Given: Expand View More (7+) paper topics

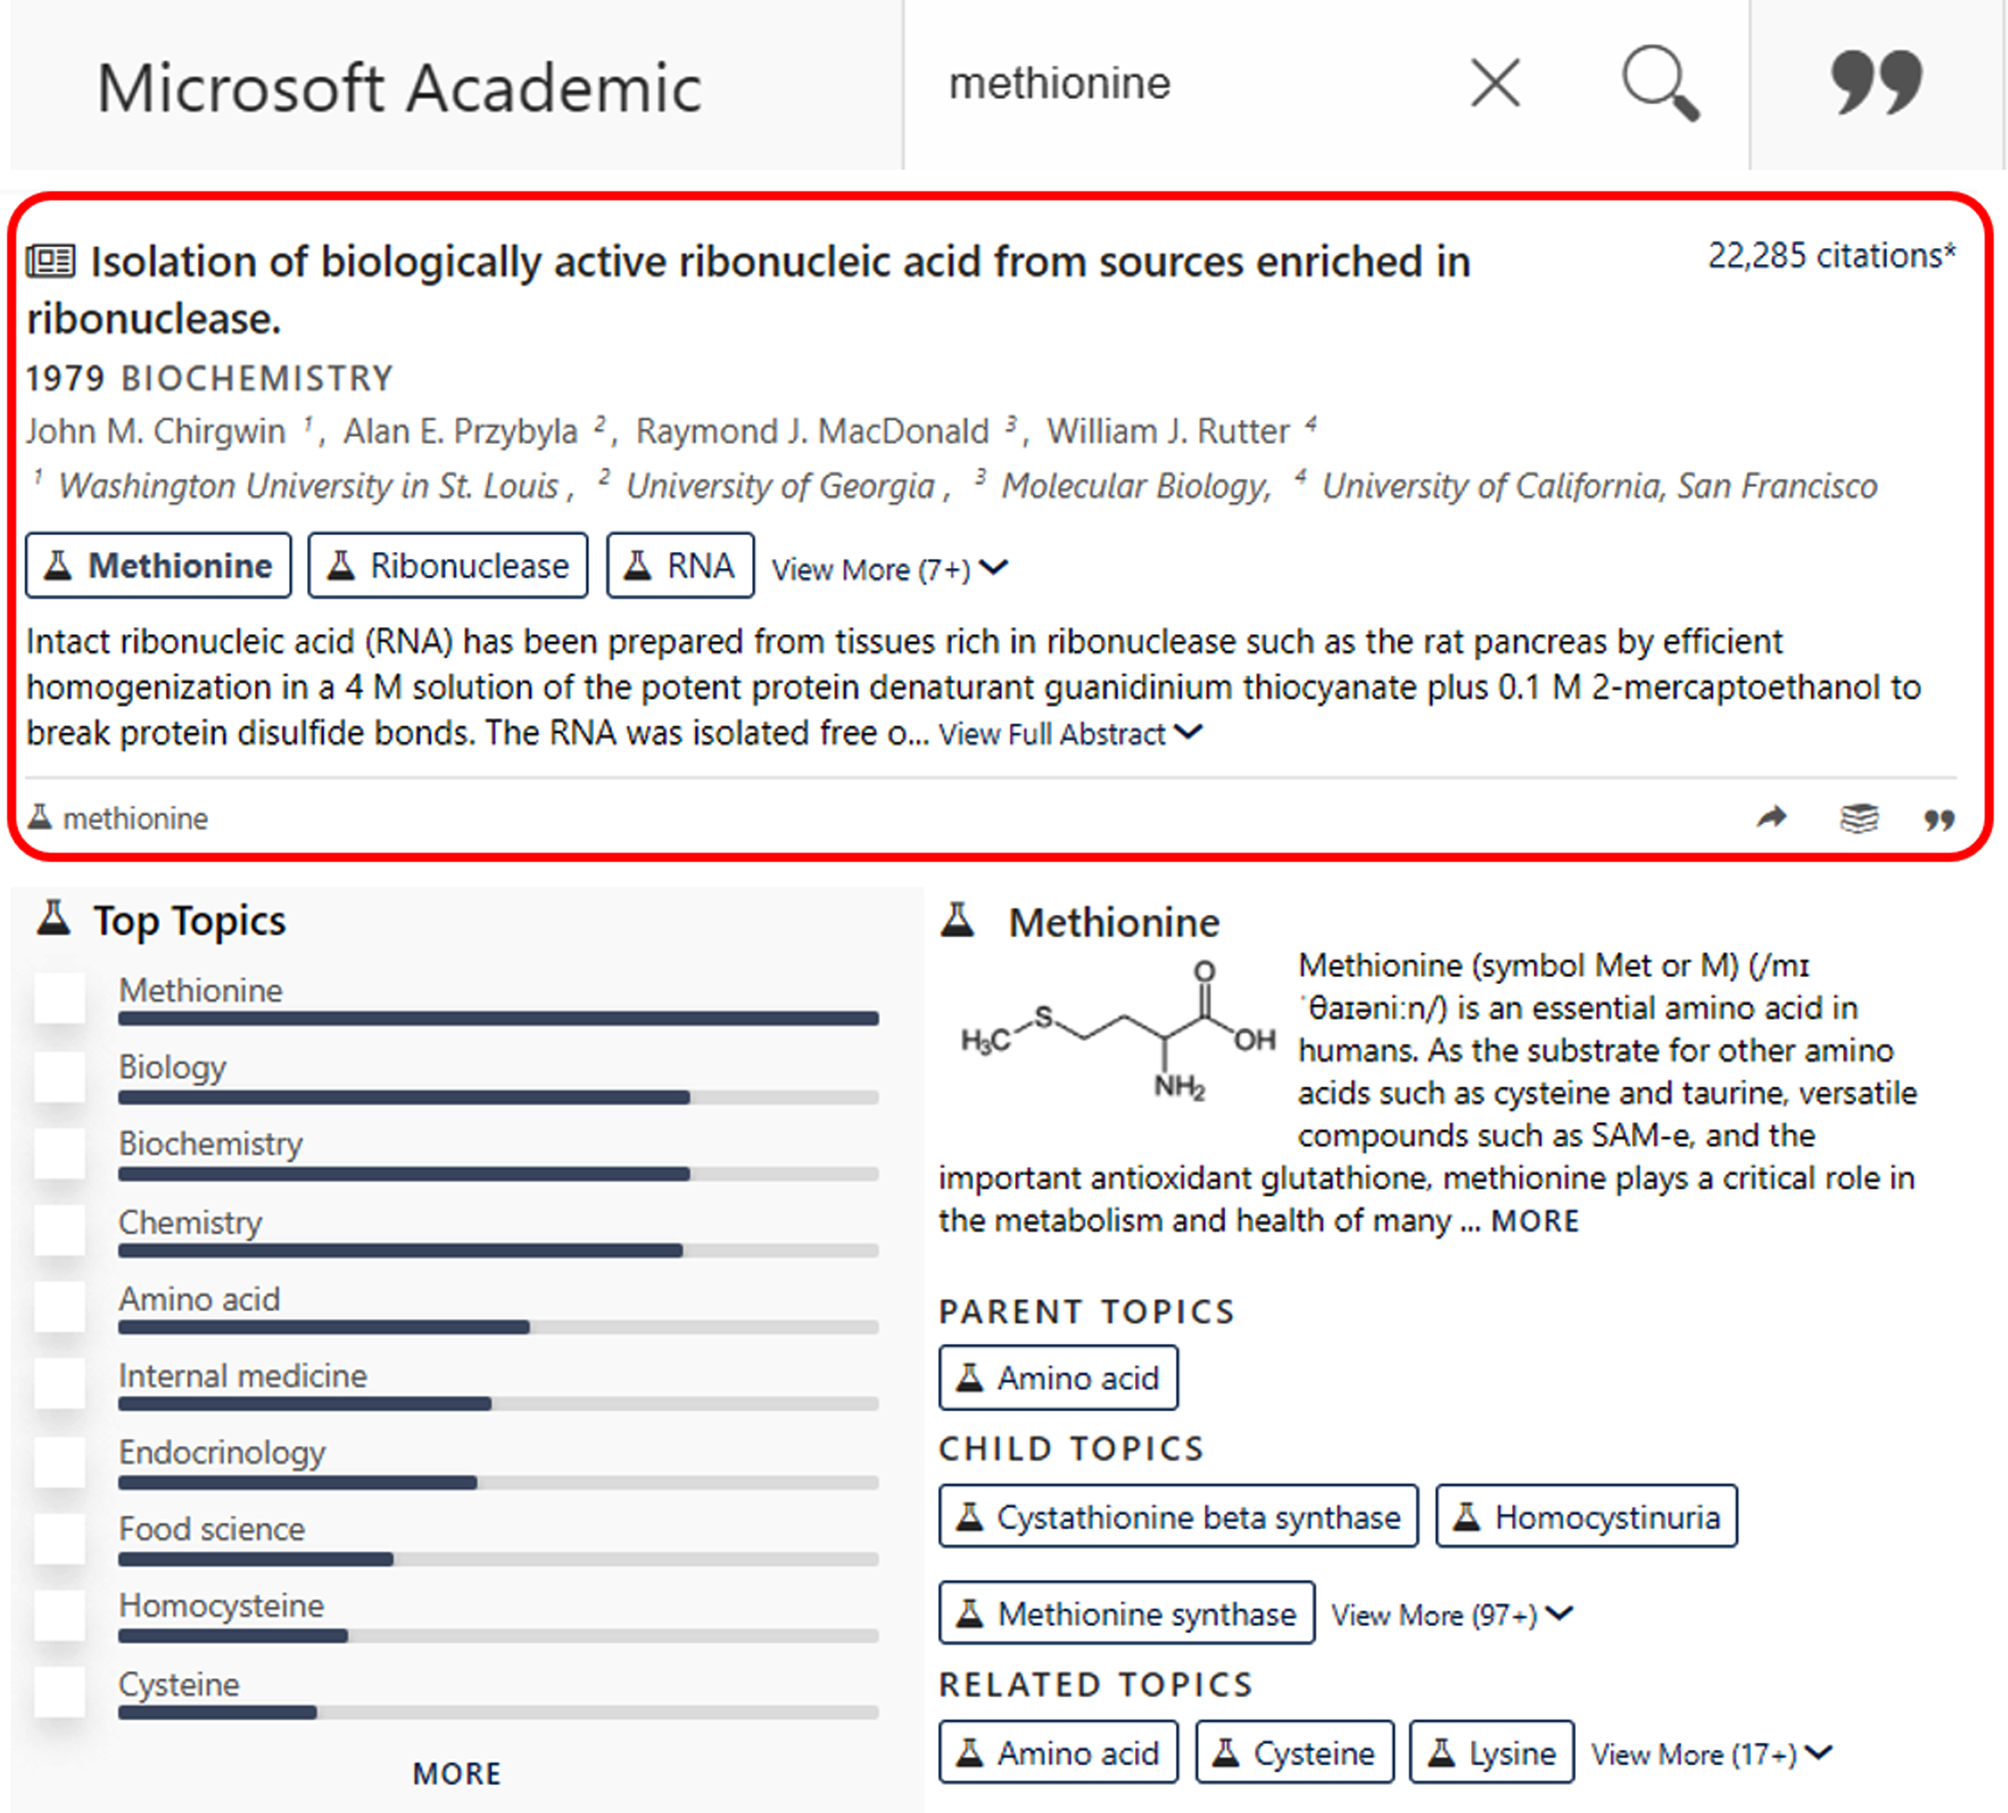Looking at the screenshot, I should pos(889,569).
